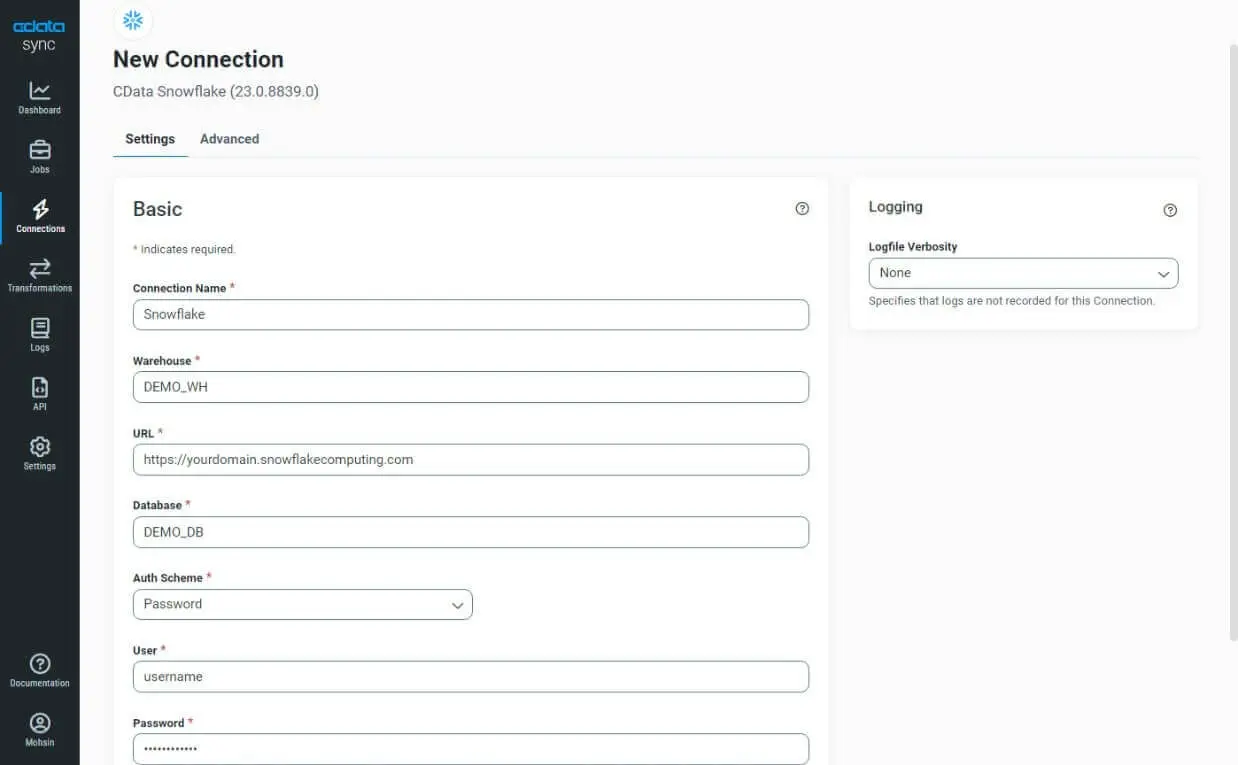Open the Dashboard from the sidebar
The height and width of the screenshot is (765, 1238).
40,95
